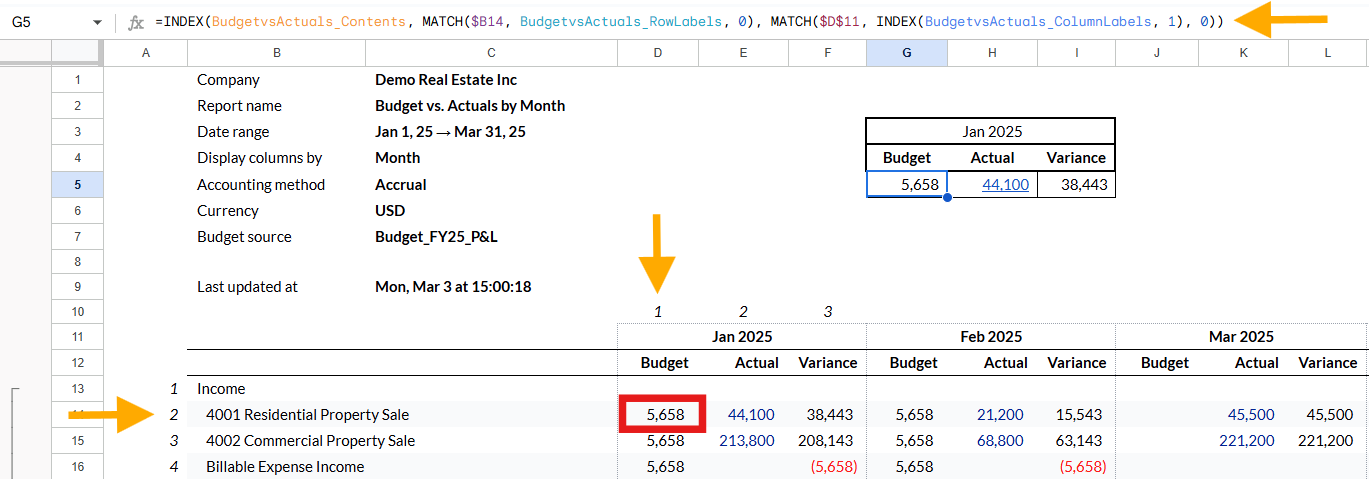This screenshot has height=479, width=1369.
Task: Select row 16 header
Action: 77,466
